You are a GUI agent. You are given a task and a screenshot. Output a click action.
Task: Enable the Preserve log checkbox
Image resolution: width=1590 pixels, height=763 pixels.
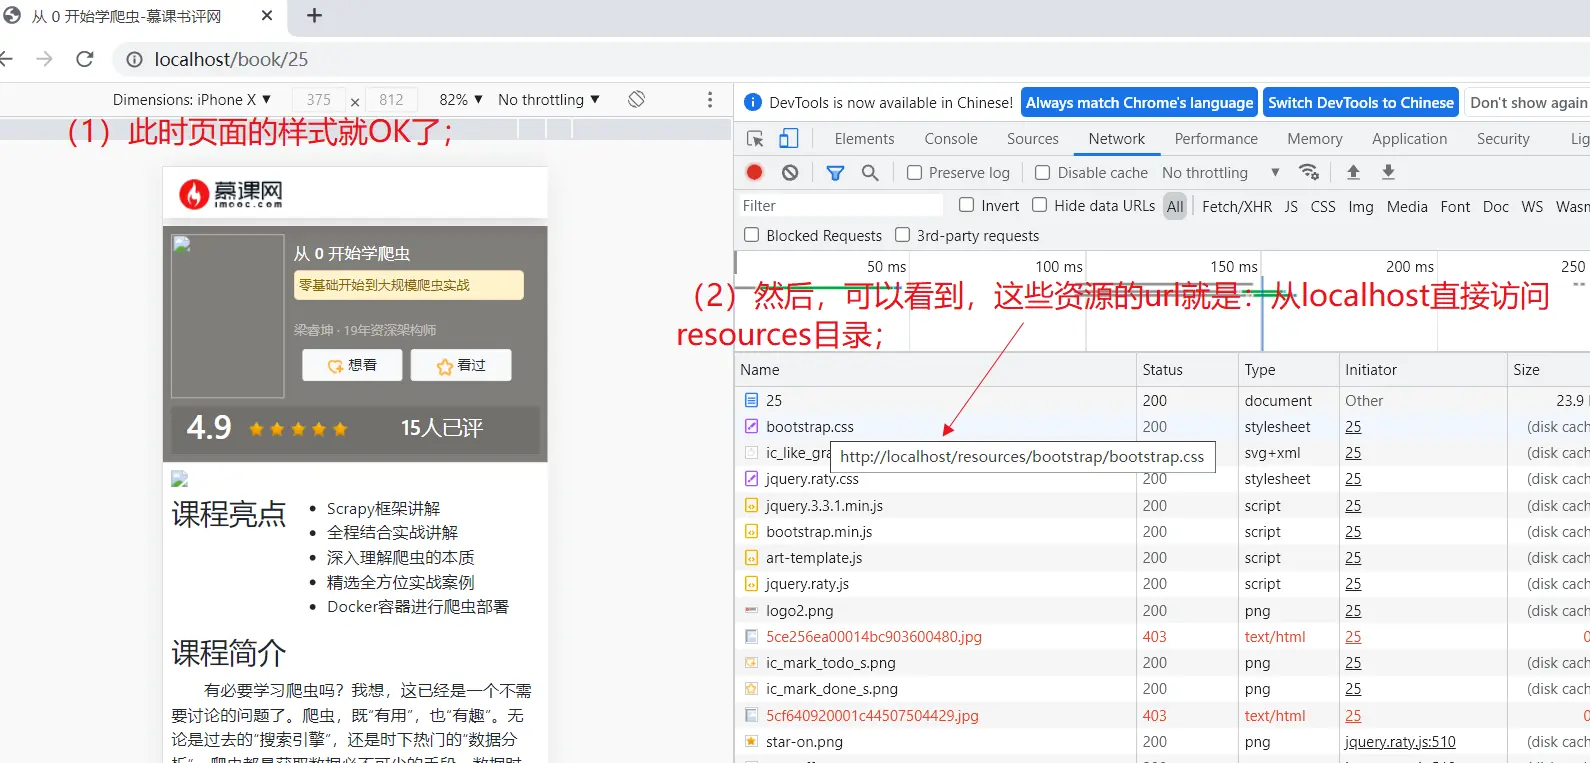click(914, 173)
